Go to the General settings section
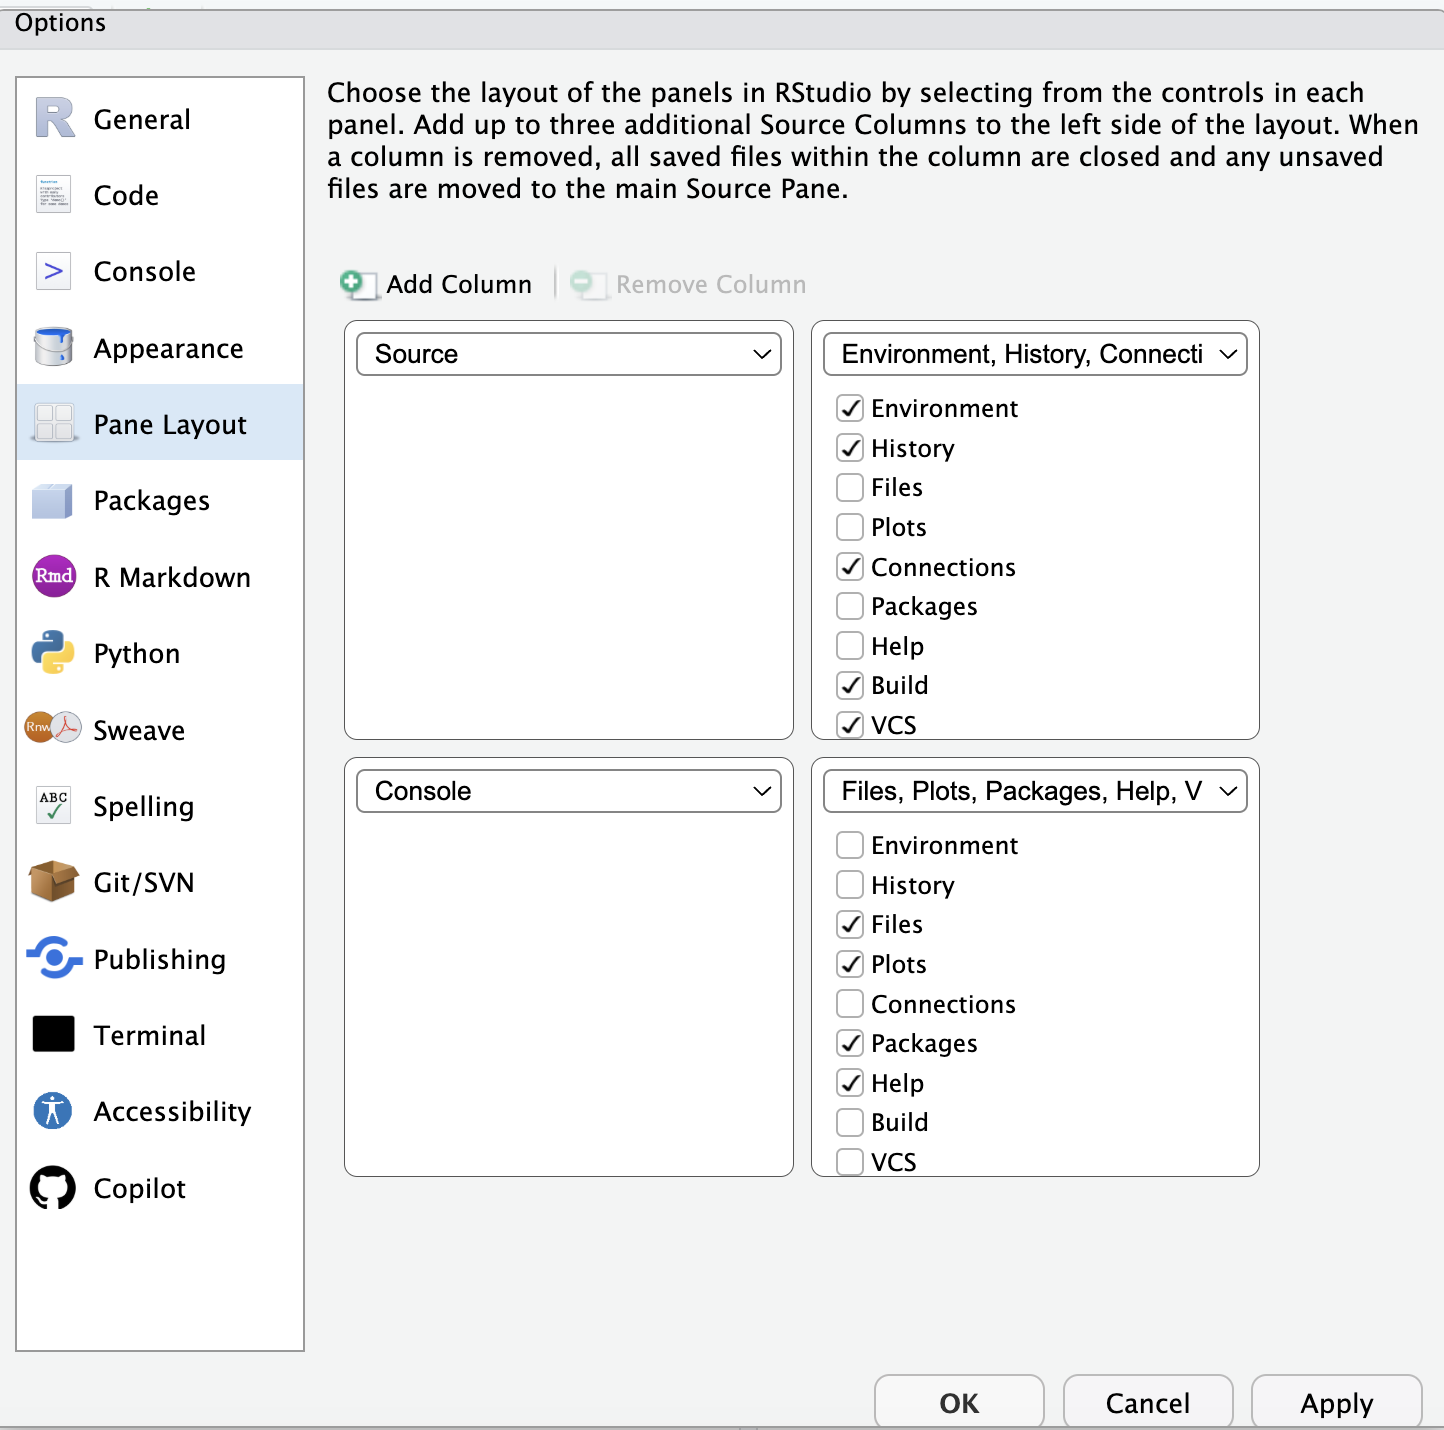This screenshot has height=1430, width=1444. [141, 119]
